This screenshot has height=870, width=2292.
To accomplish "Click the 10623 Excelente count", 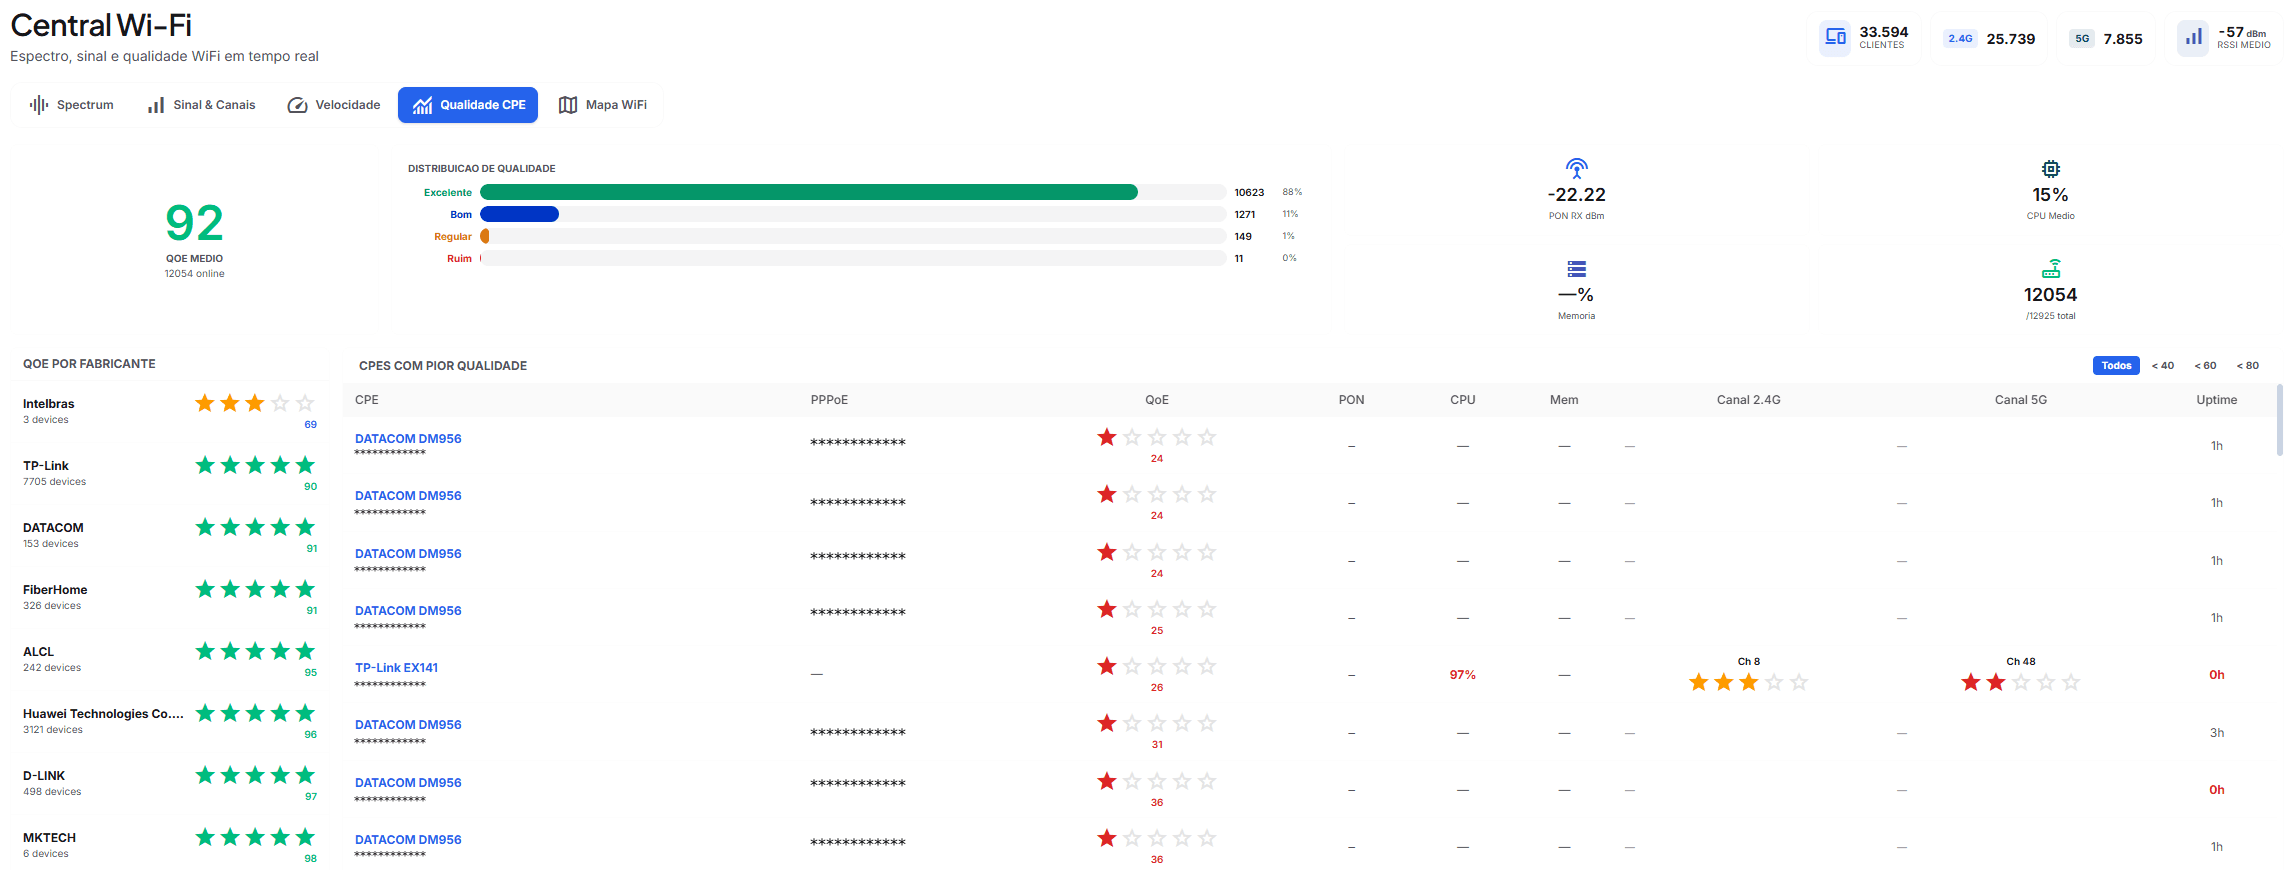I will coord(1249,192).
